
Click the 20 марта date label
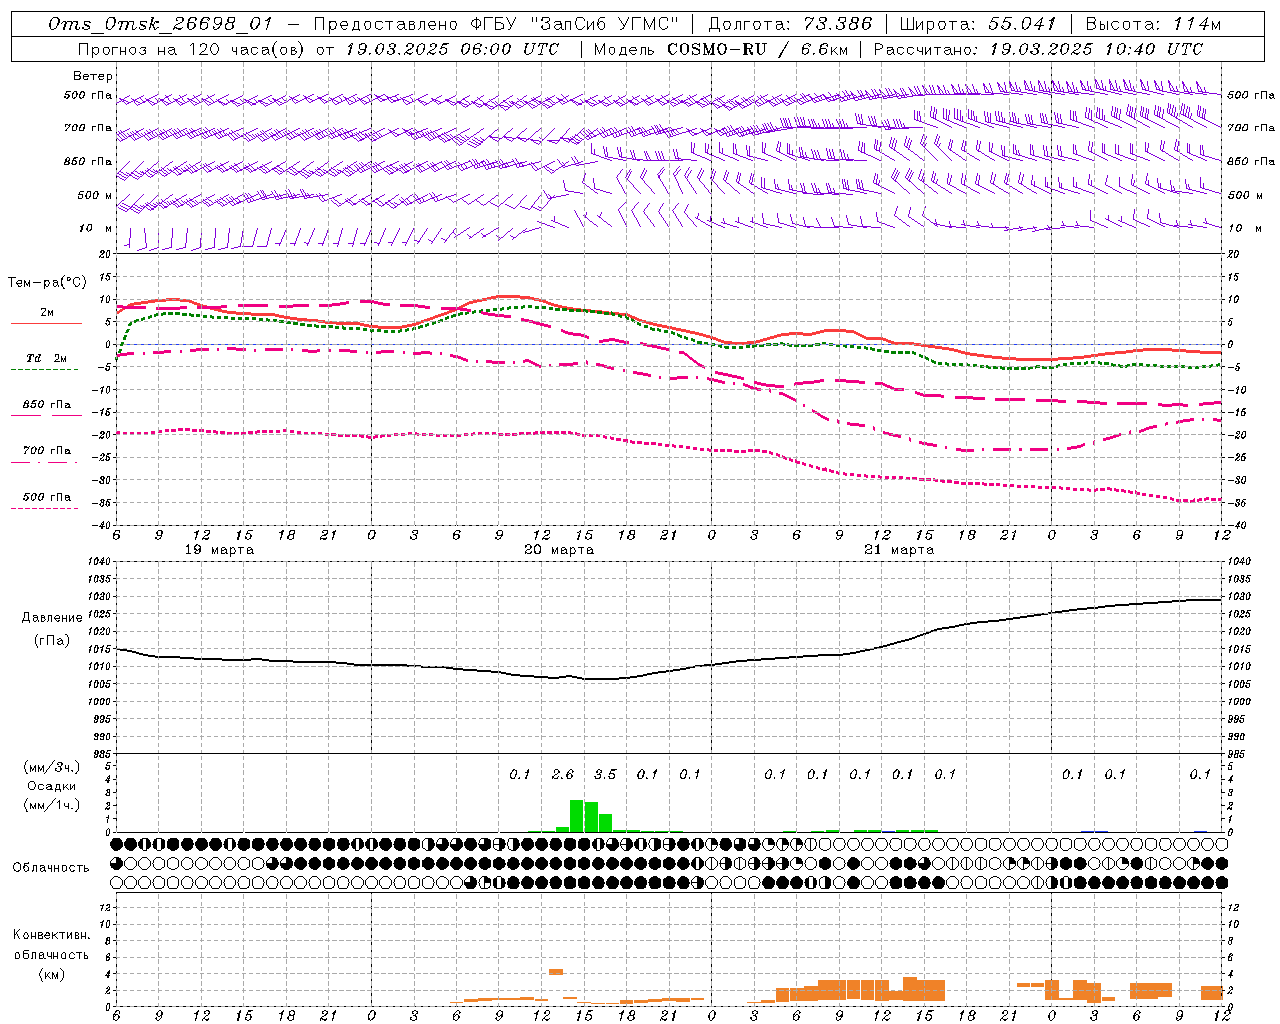[x=560, y=550]
